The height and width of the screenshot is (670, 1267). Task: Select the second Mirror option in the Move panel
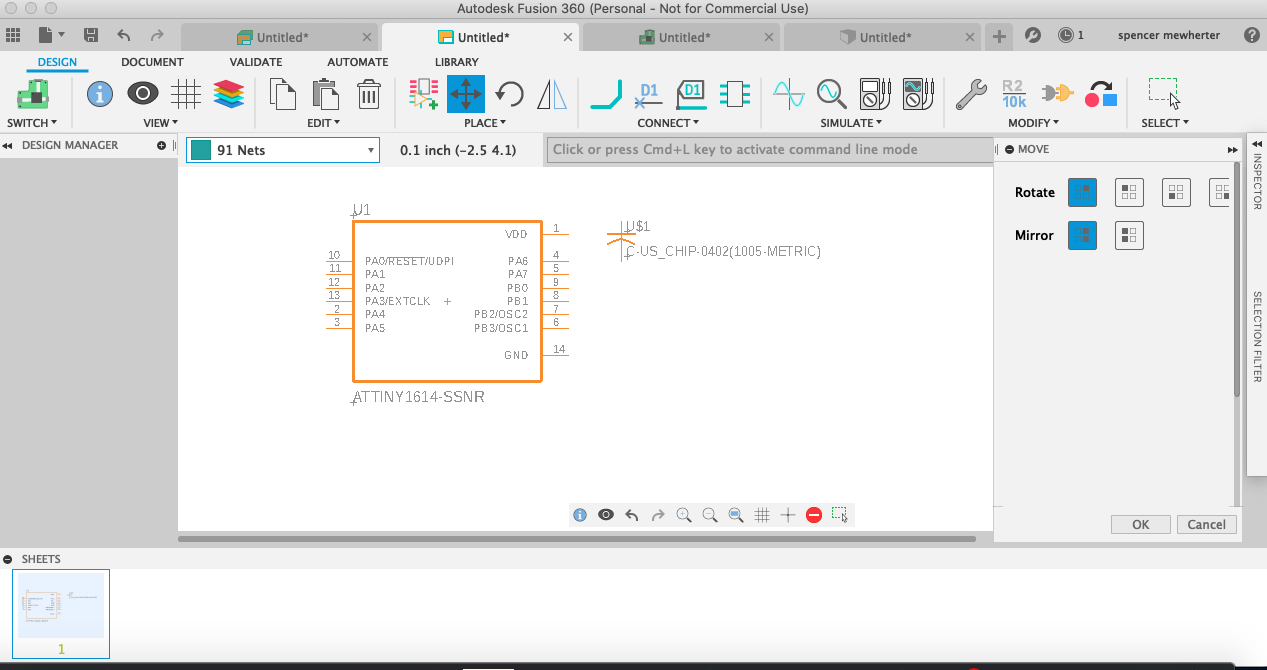tap(1129, 235)
